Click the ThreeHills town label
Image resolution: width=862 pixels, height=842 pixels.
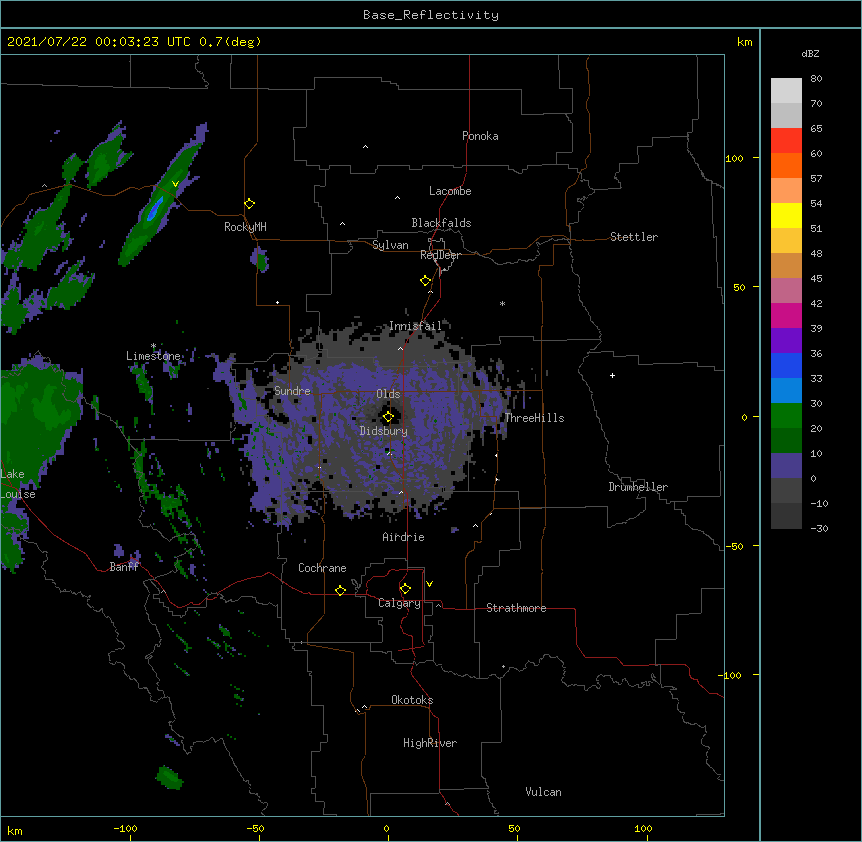tap(534, 418)
